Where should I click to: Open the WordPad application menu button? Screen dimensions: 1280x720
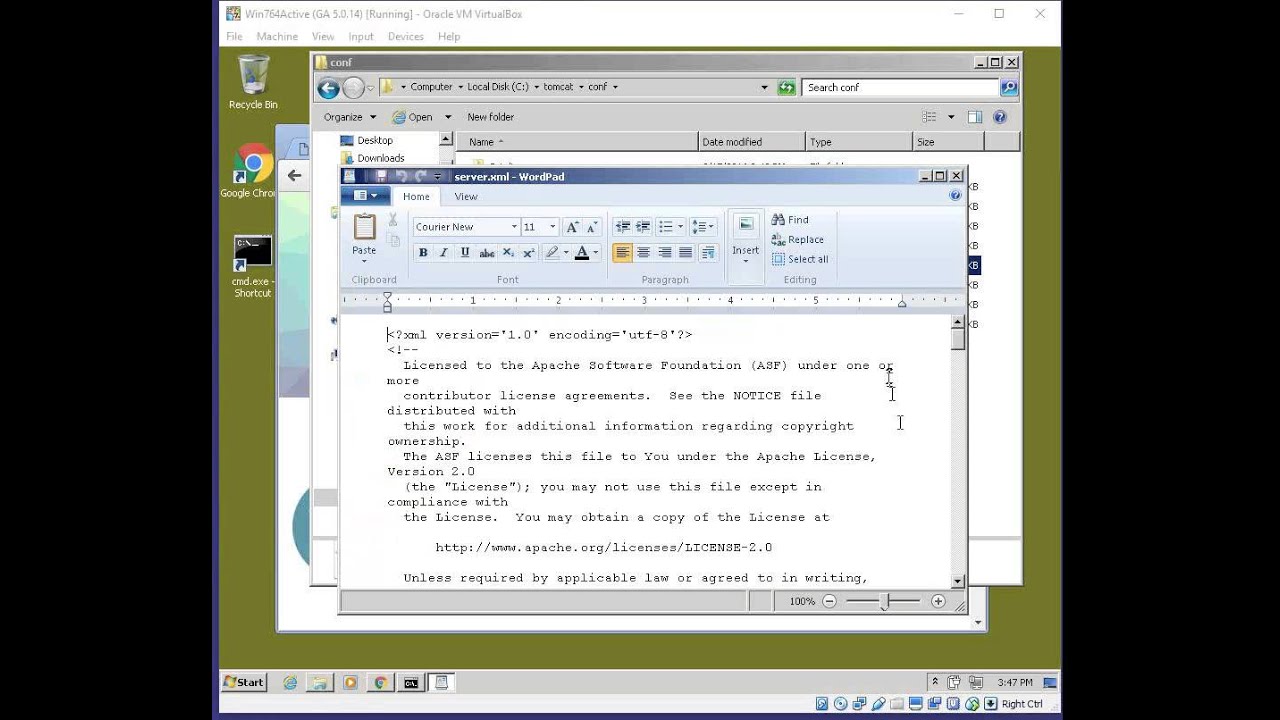point(365,196)
